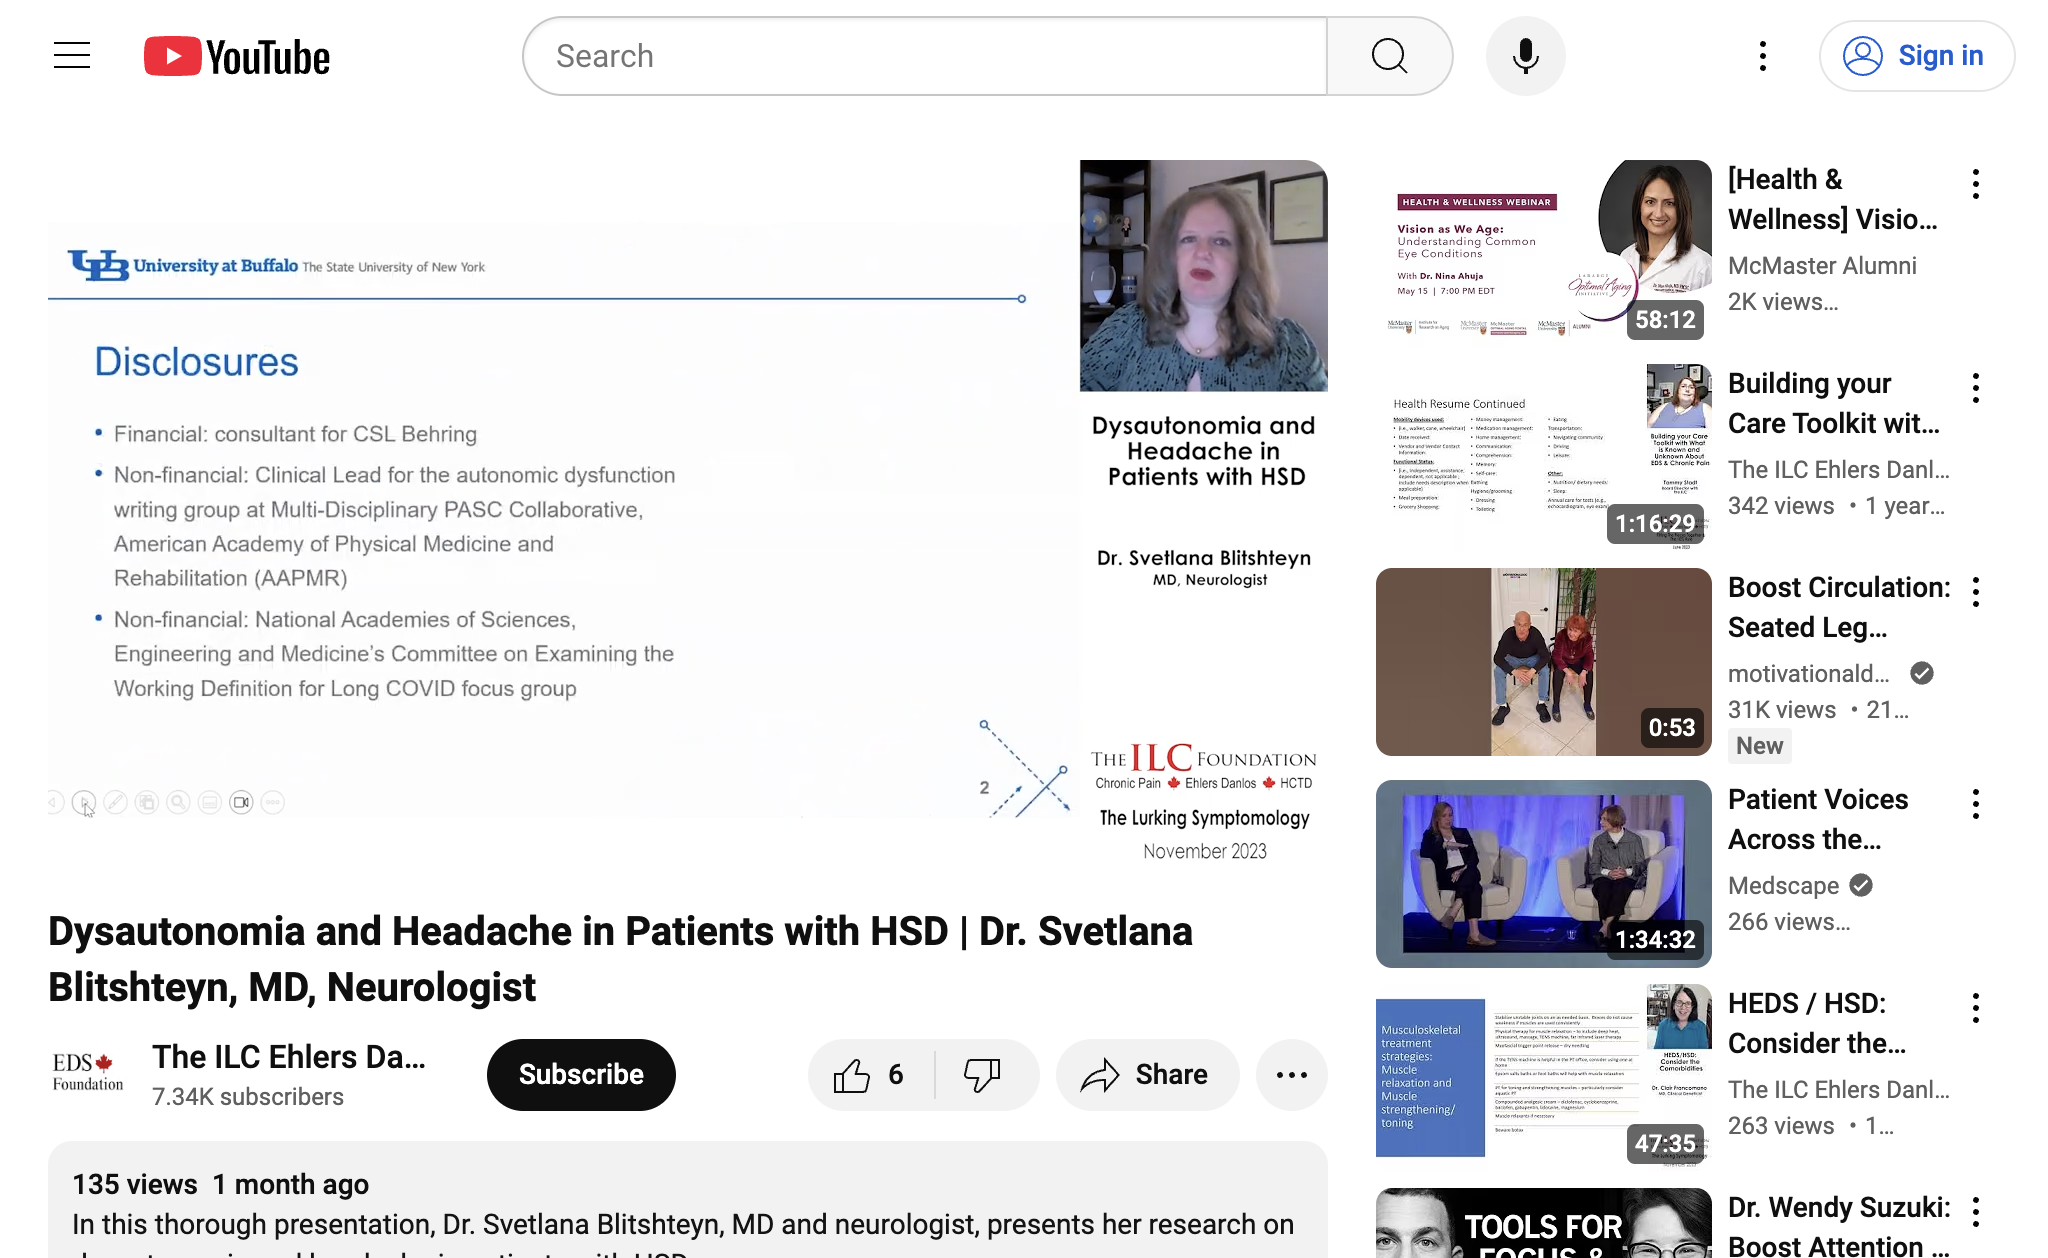The width and height of the screenshot is (2048, 1258).
Task: Click '7.34K subscribers' text
Action: [247, 1097]
